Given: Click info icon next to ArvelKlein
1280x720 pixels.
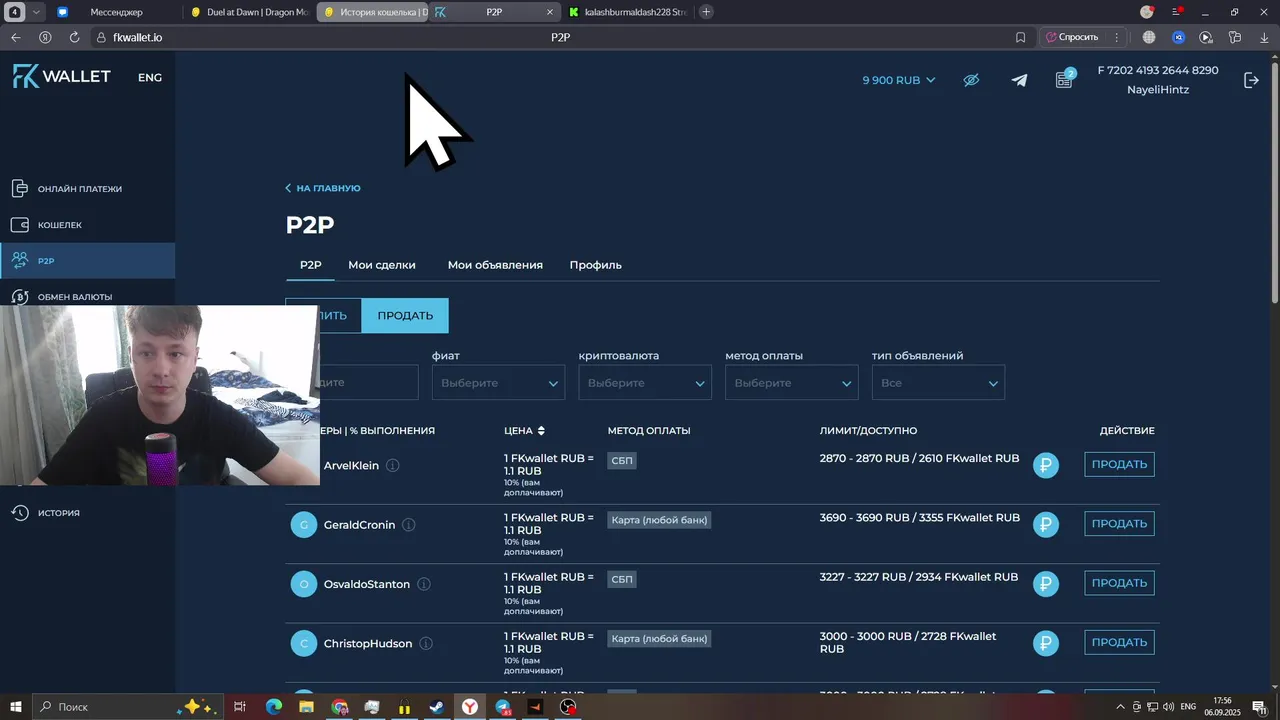Looking at the screenshot, I should [393, 465].
